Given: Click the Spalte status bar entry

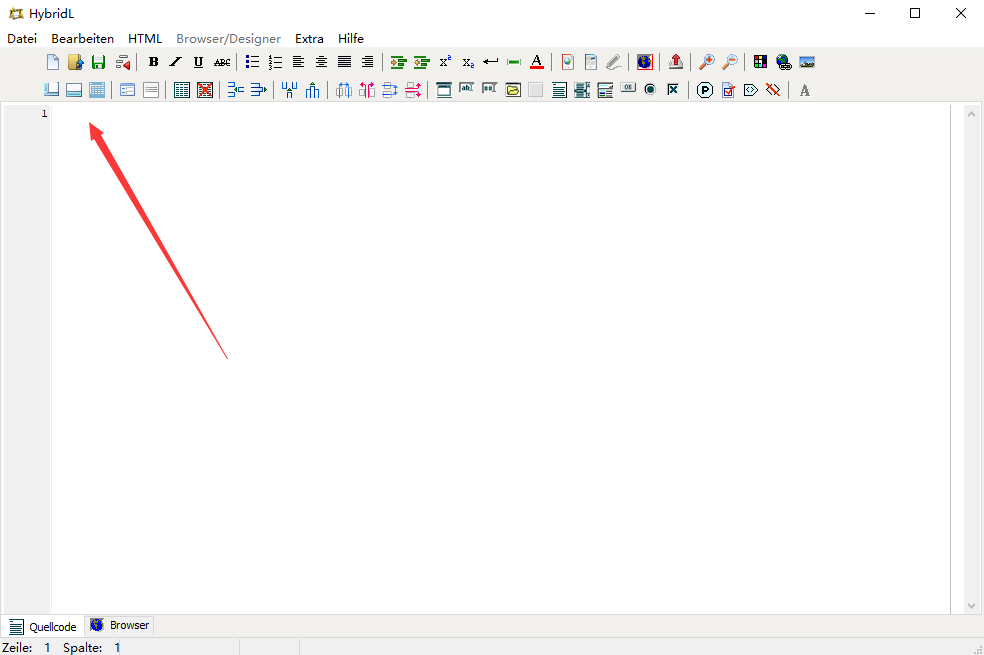Looking at the screenshot, I should coord(92,647).
